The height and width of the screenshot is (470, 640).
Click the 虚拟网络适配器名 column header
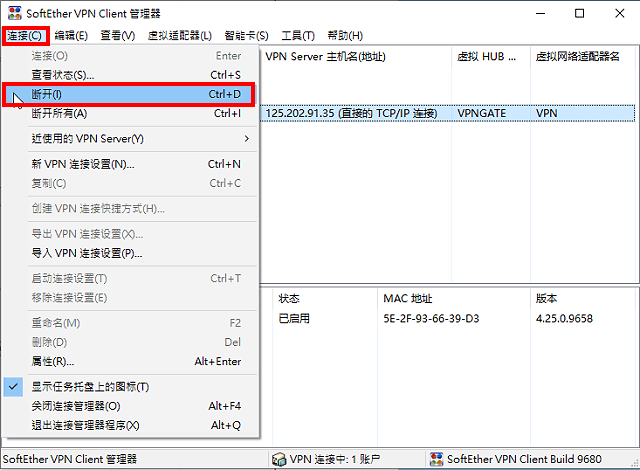click(x=583, y=56)
